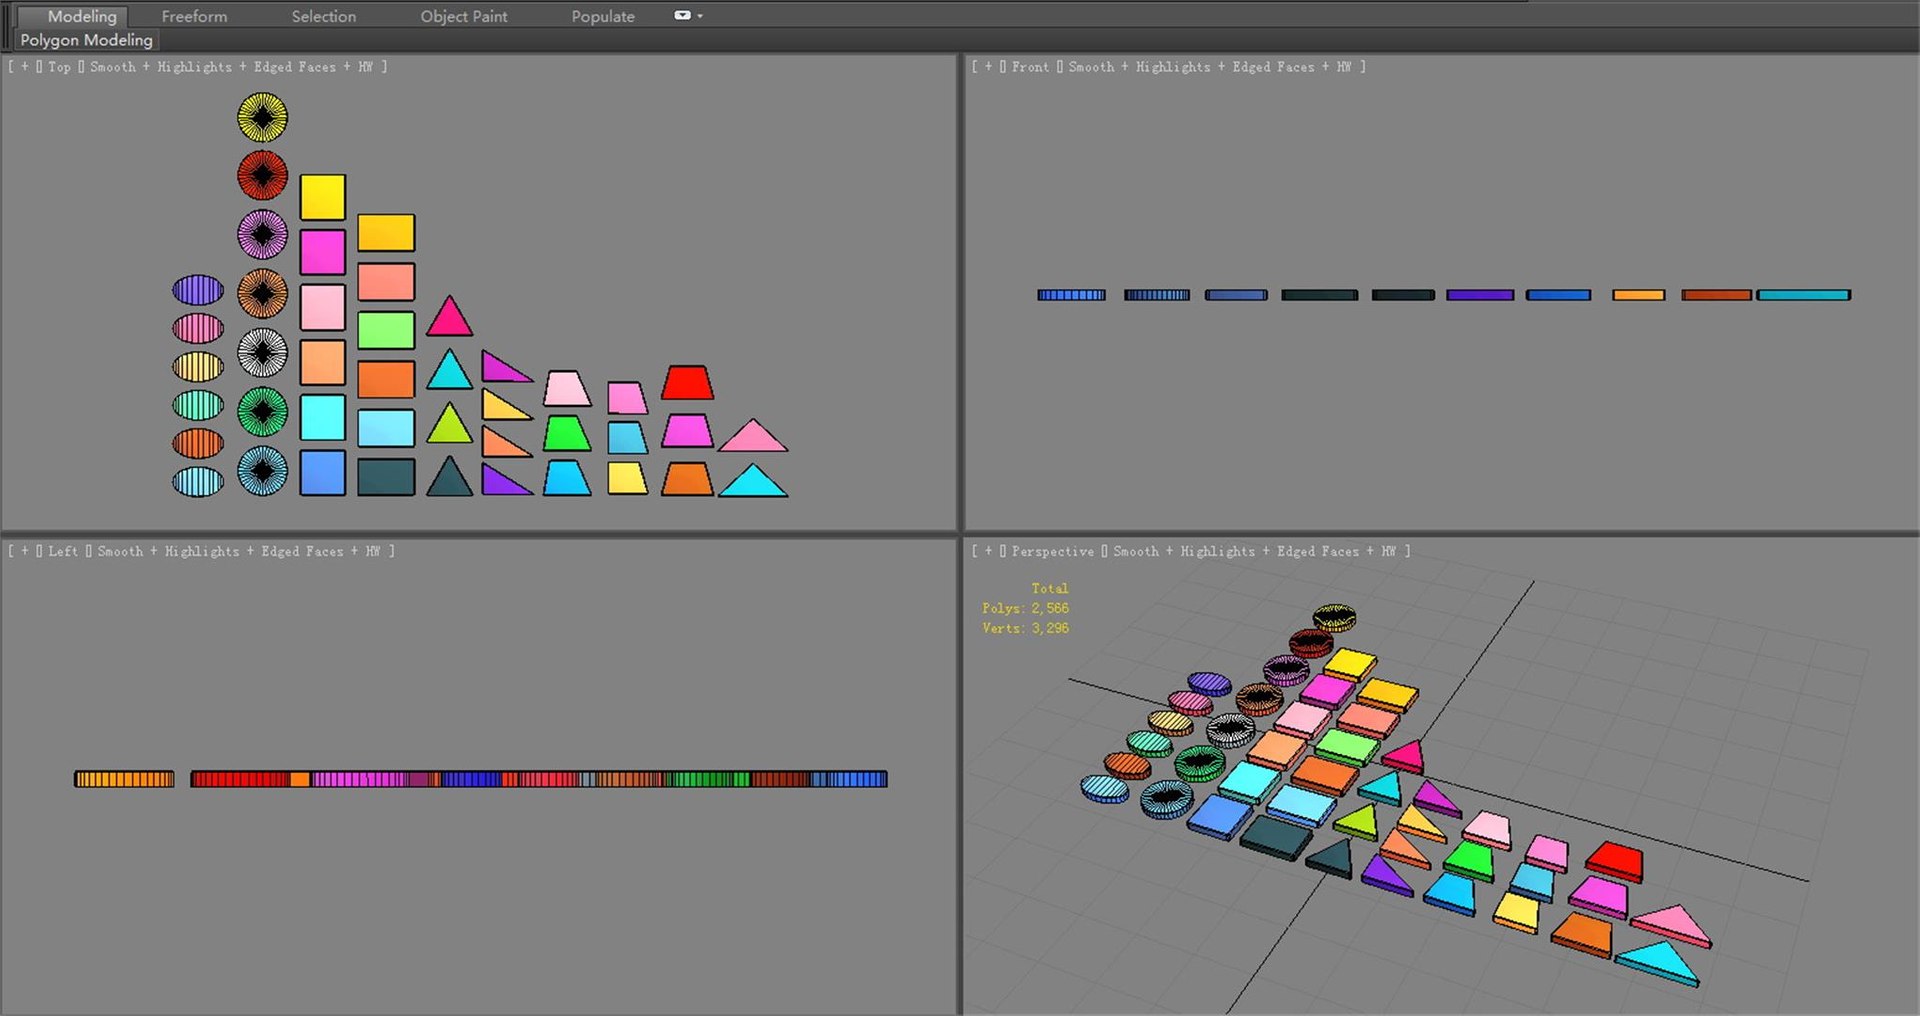Select the light green rectangle in Top viewport

click(386, 330)
